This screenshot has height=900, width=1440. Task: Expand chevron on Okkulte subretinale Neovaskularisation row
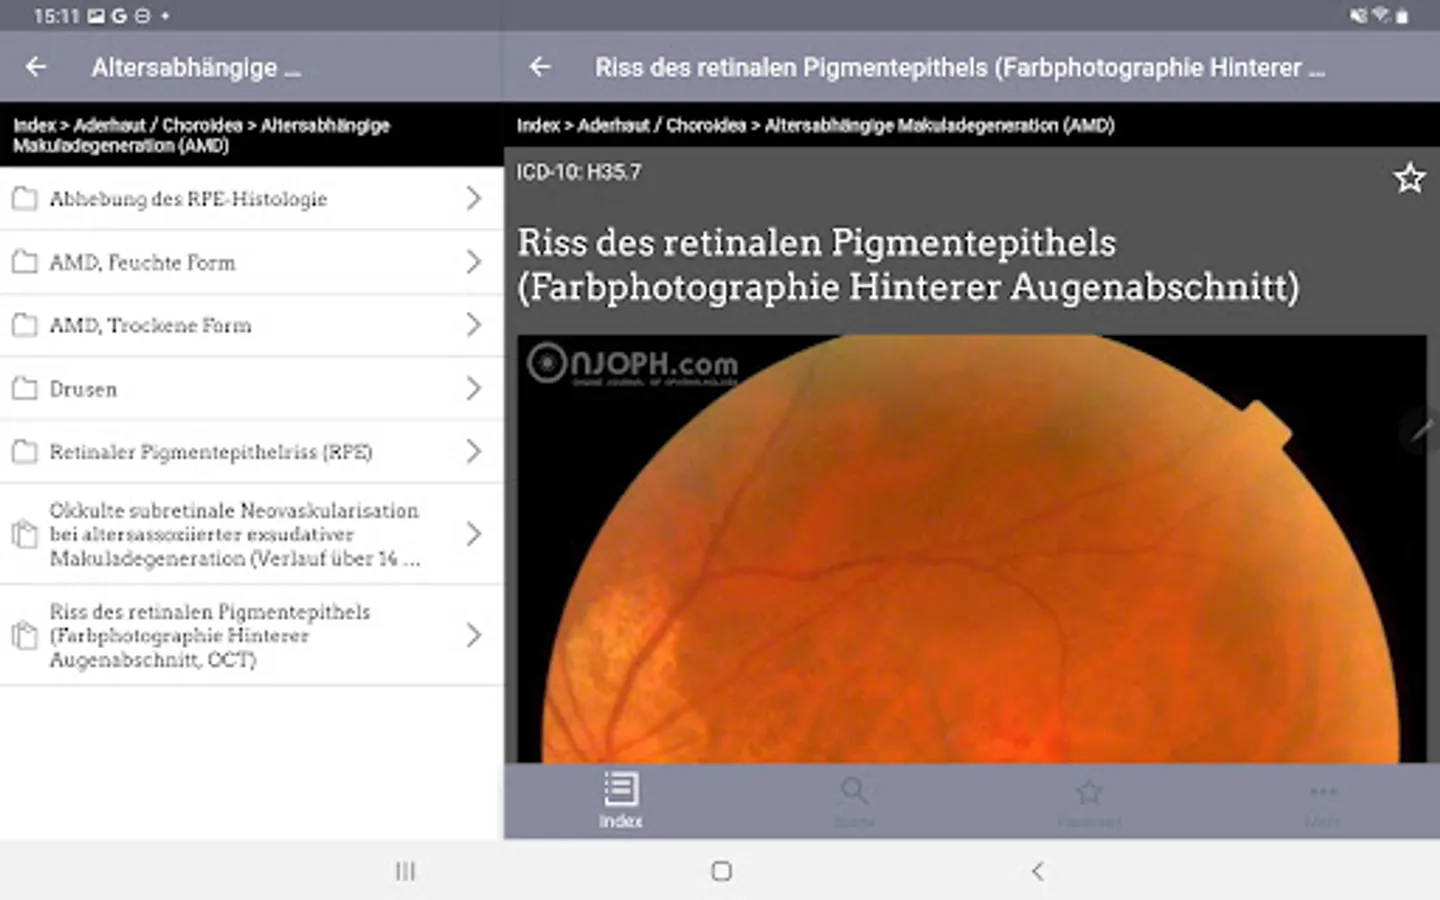click(474, 534)
